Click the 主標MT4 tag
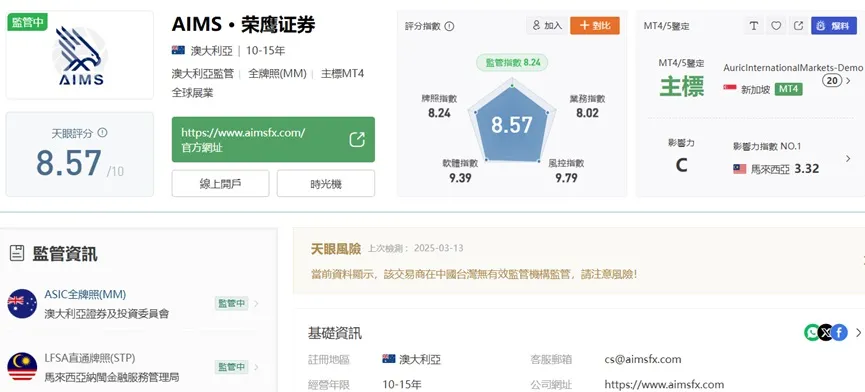This screenshot has height=392, width=865. pos(343,73)
